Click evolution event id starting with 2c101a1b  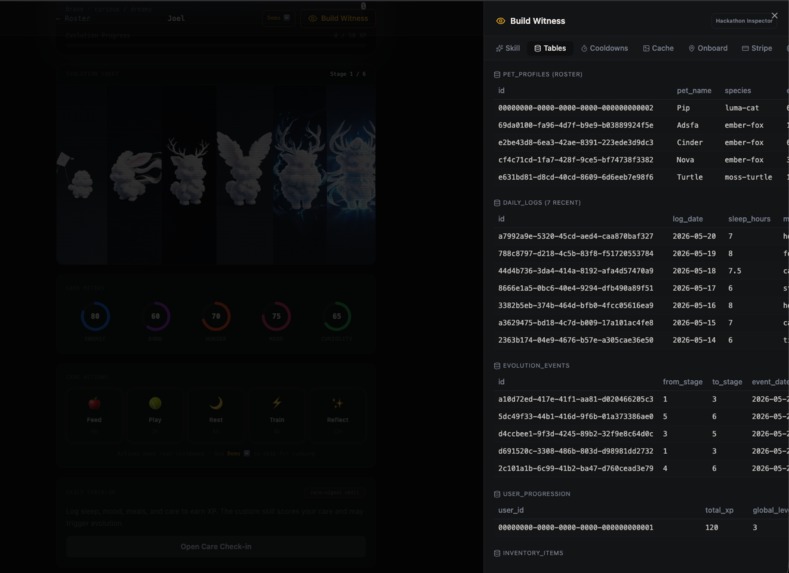pos(576,468)
